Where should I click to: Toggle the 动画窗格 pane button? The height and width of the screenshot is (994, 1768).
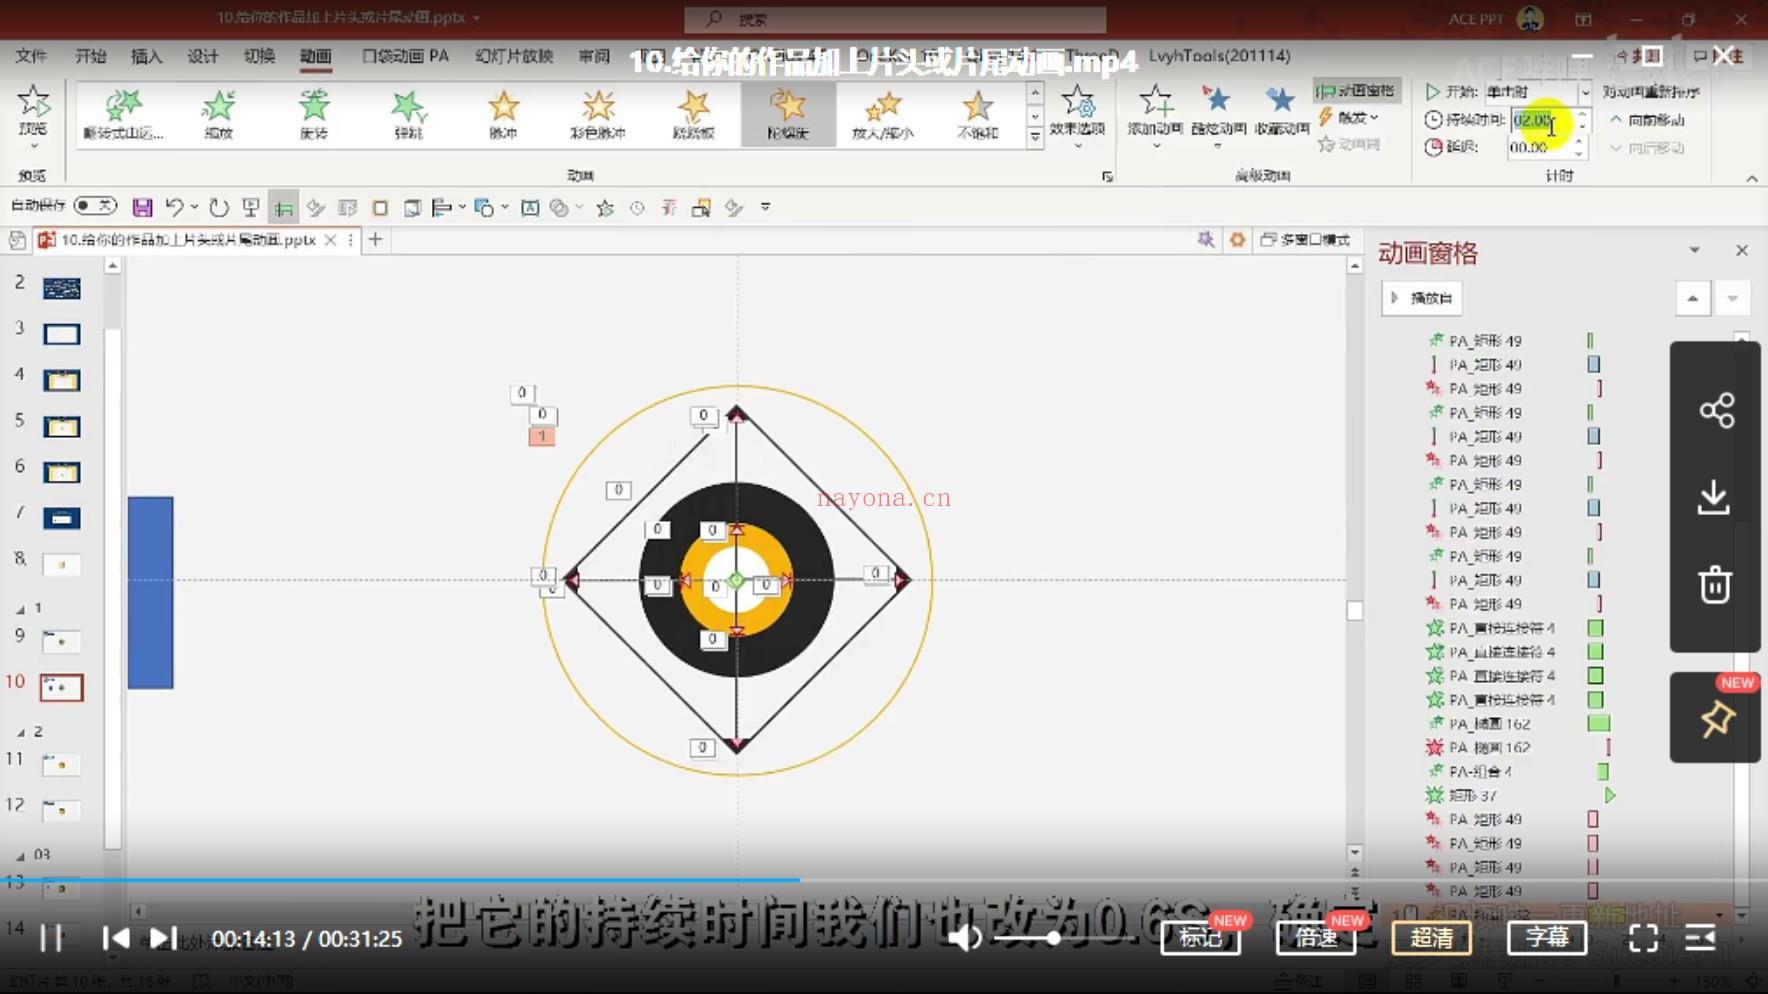[1356, 91]
